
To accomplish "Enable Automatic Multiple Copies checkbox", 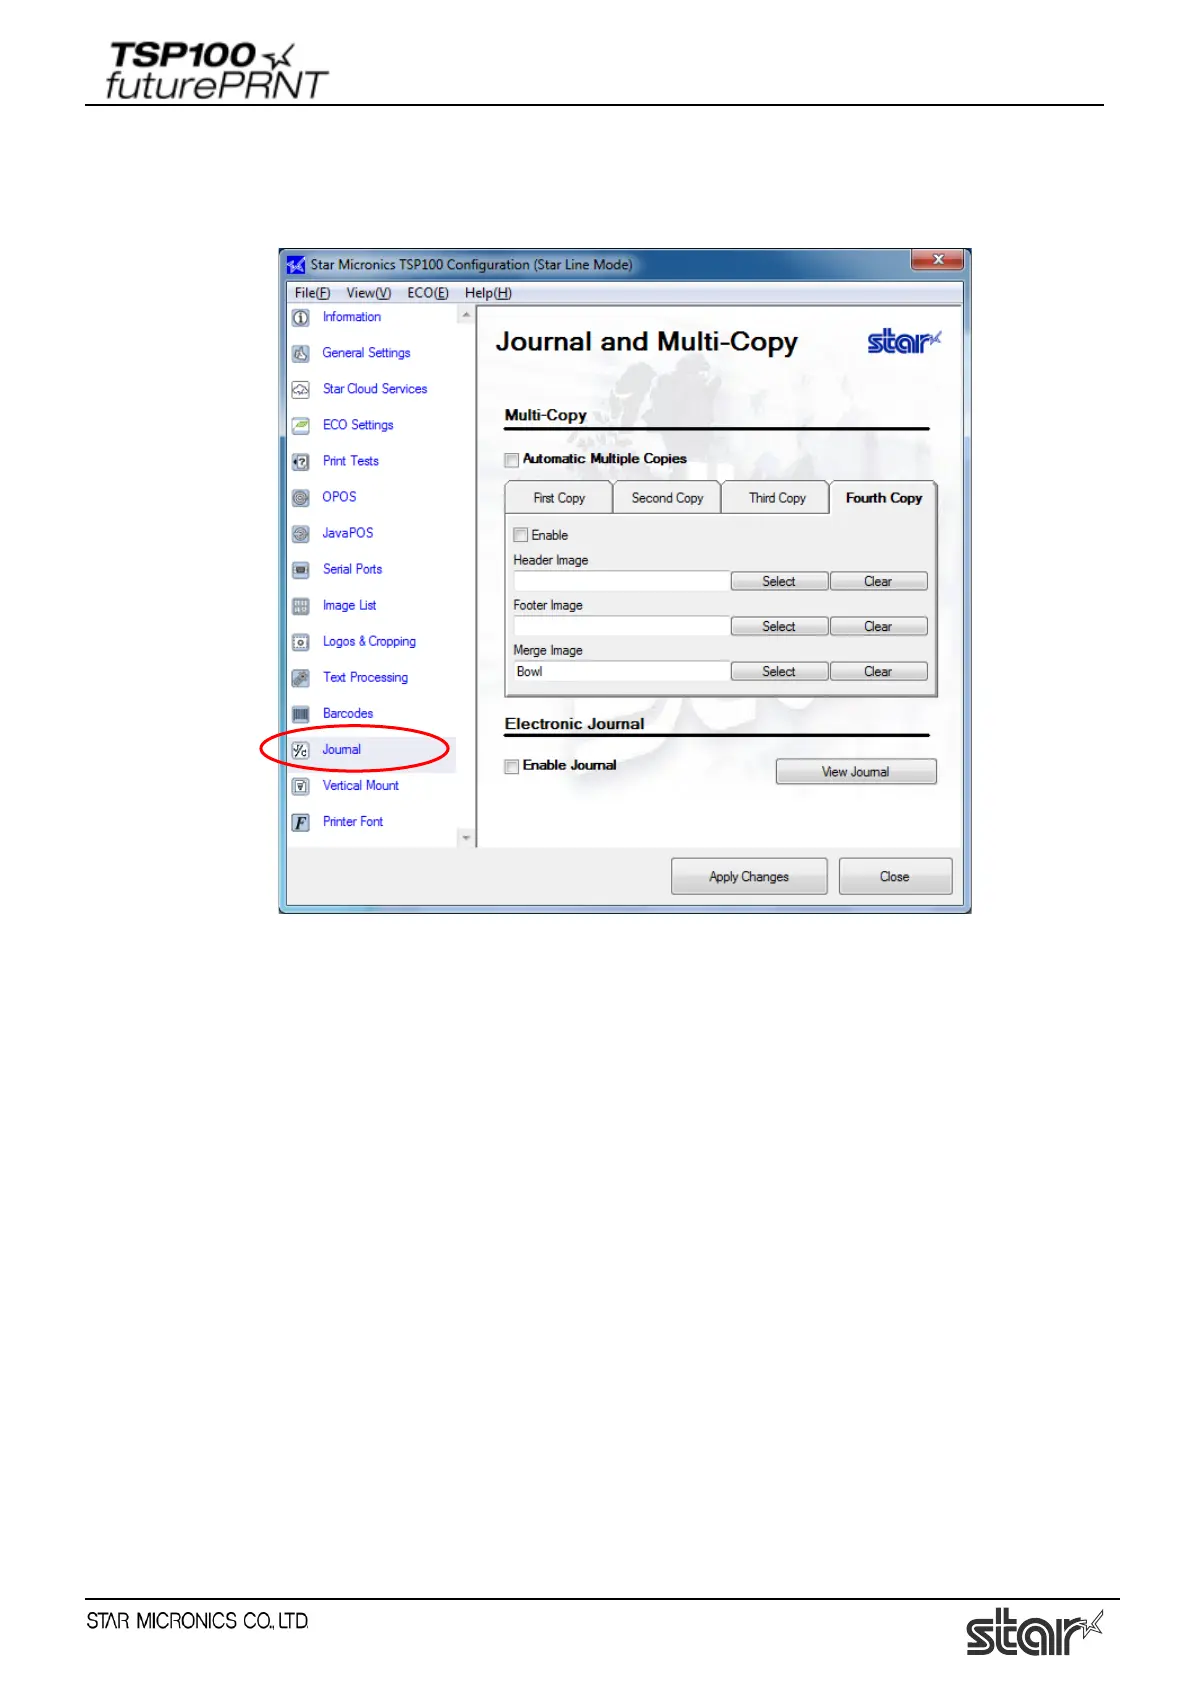I will 512,460.
